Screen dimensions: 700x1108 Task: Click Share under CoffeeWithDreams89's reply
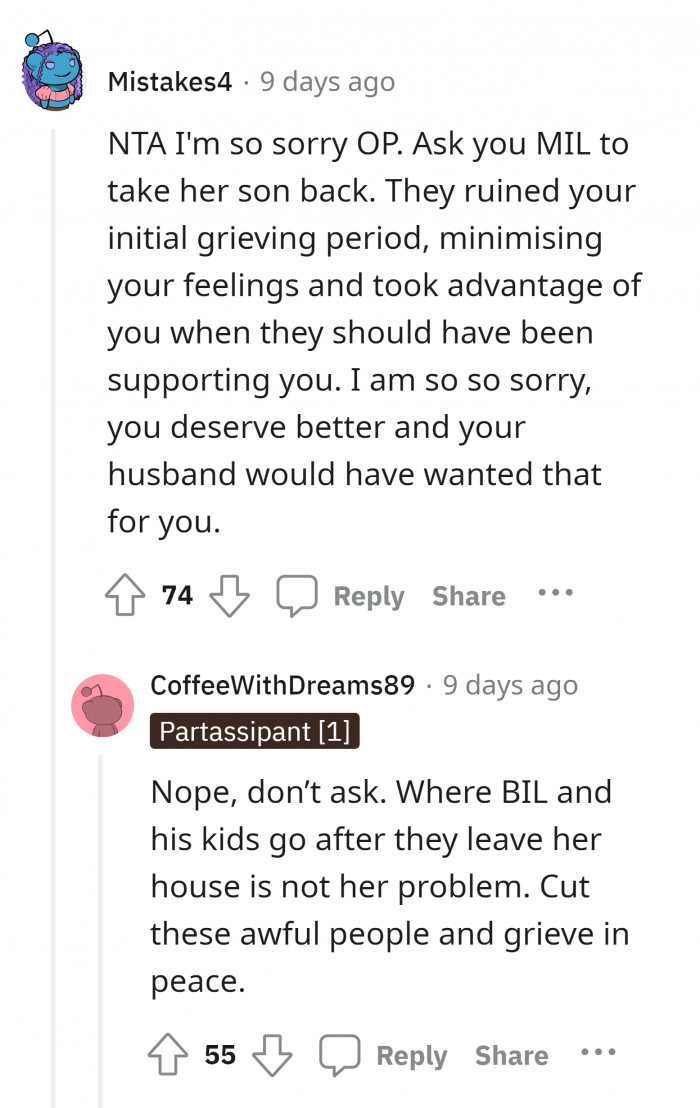pos(510,1055)
